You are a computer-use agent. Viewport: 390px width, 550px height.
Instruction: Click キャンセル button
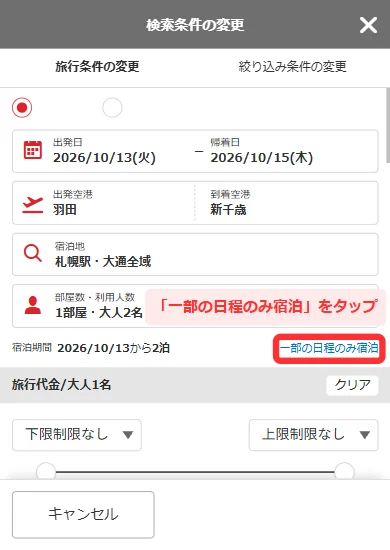coord(83,515)
